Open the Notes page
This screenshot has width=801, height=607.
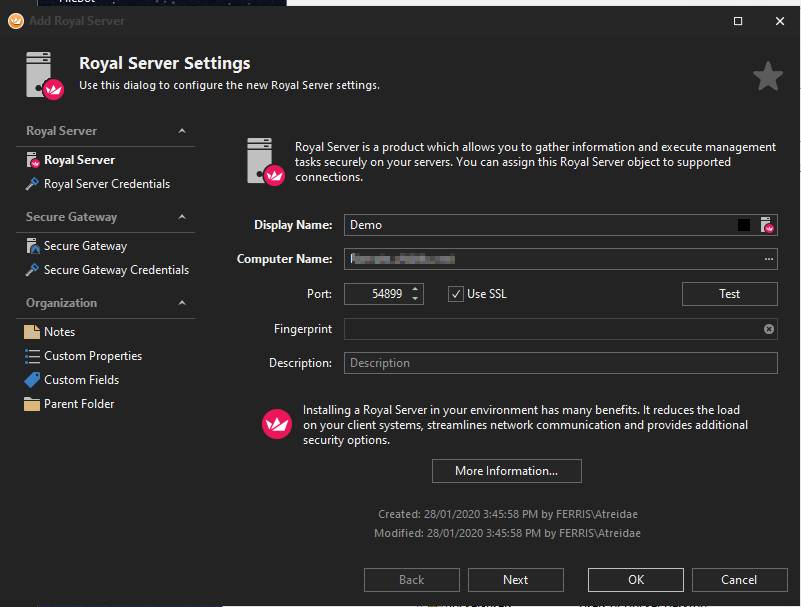[x=59, y=332]
